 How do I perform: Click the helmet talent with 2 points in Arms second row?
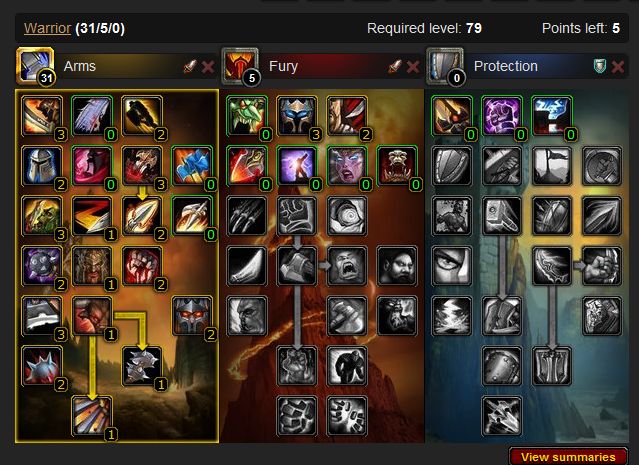pos(42,166)
